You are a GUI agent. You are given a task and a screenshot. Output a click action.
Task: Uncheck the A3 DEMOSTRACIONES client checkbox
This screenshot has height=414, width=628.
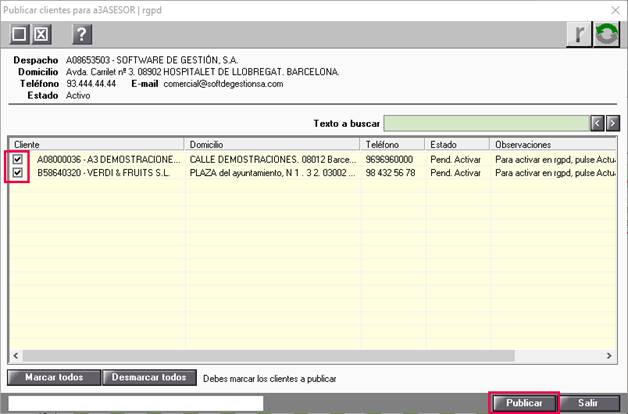tap(17, 159)
